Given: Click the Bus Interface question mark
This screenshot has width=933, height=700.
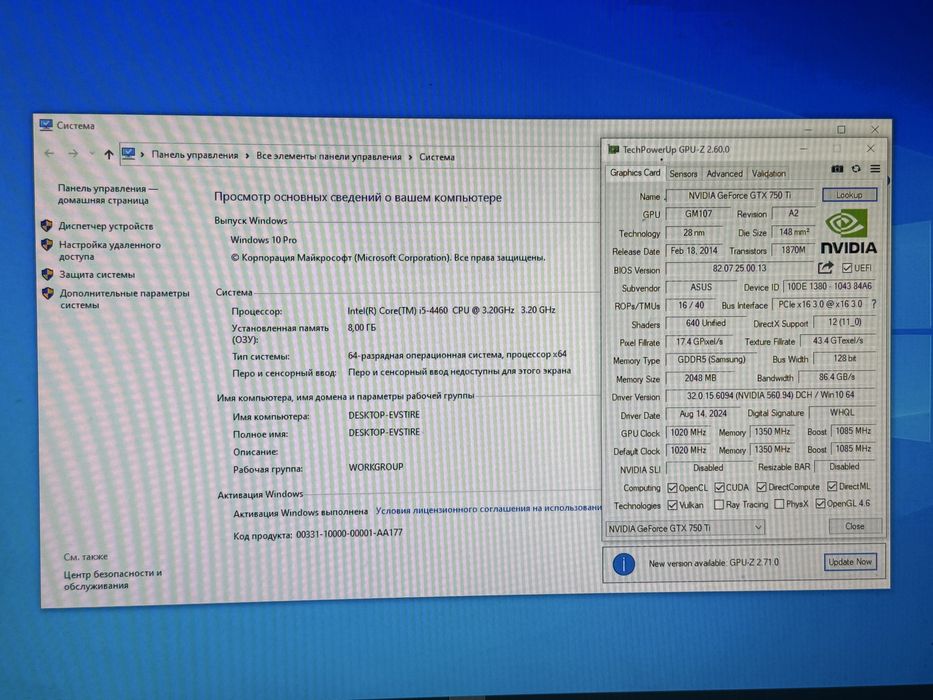Looking at the screenshot, I should [x=873, y=304].
